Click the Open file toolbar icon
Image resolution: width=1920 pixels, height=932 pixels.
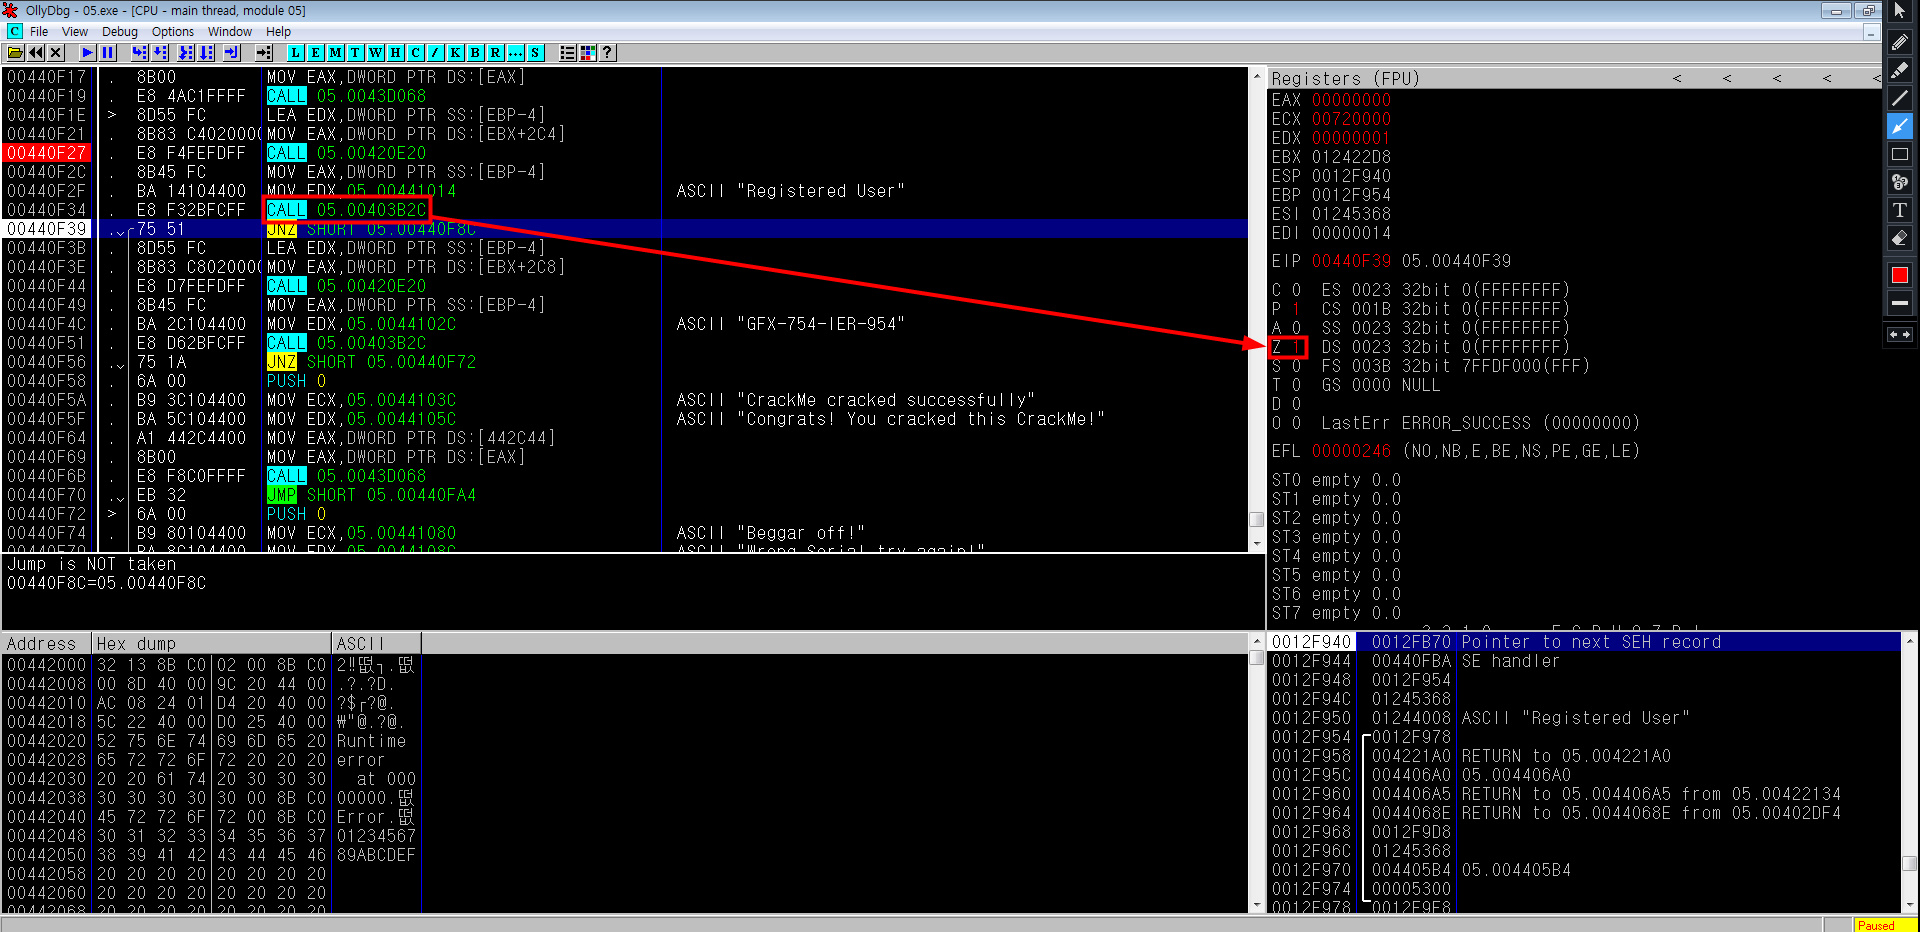[x=16, y=53]
